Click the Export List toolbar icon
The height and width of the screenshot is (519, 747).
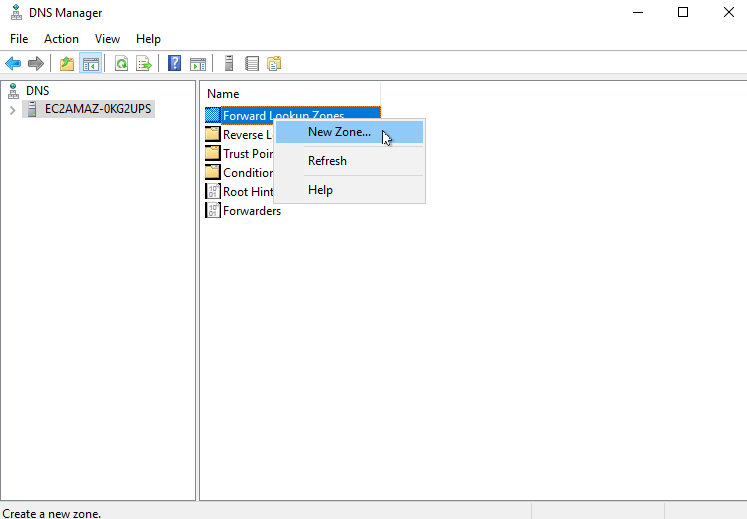pyautogui.click(x=144, y=63)
